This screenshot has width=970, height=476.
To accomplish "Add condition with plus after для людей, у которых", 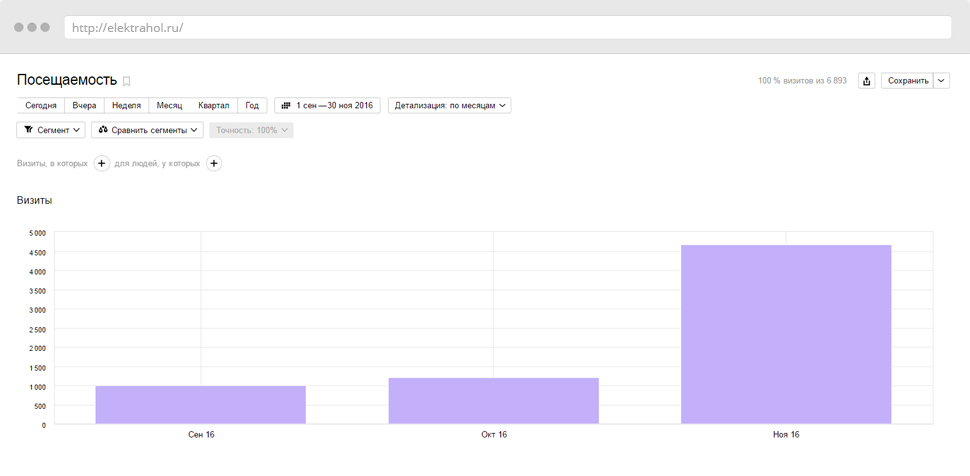I will (x=214, y=163).
